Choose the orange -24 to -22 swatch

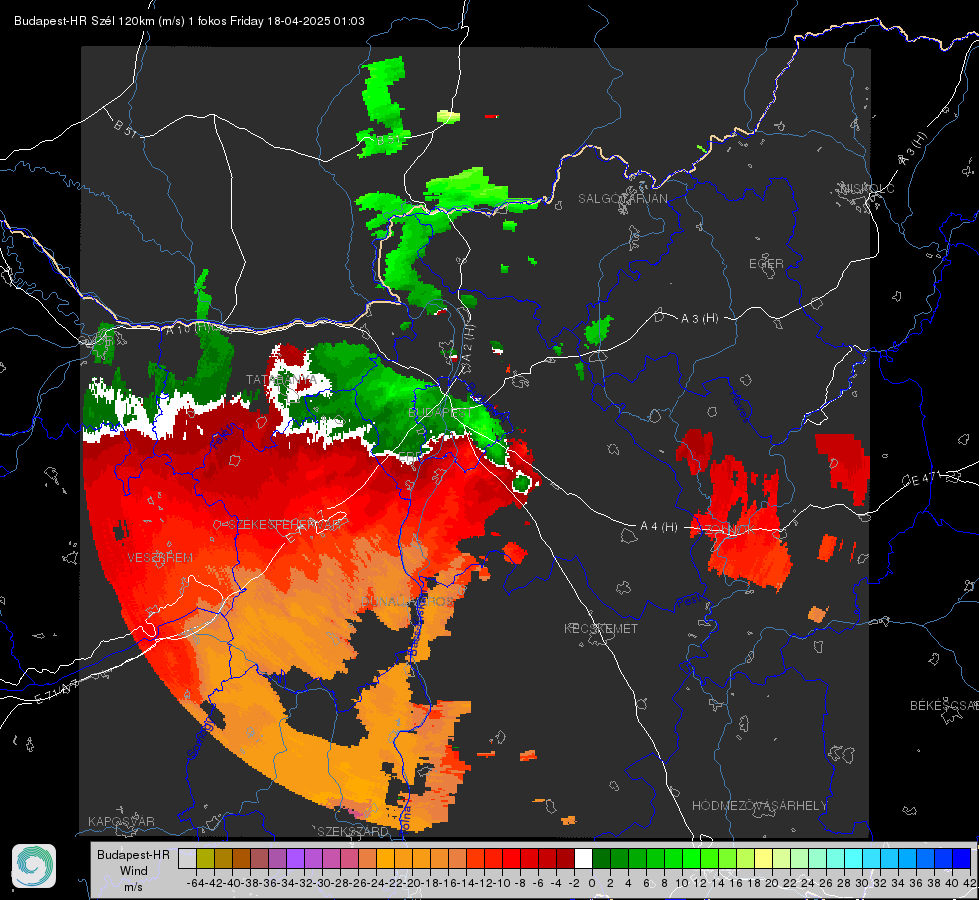pyautogui.click(x=385, y=858)
